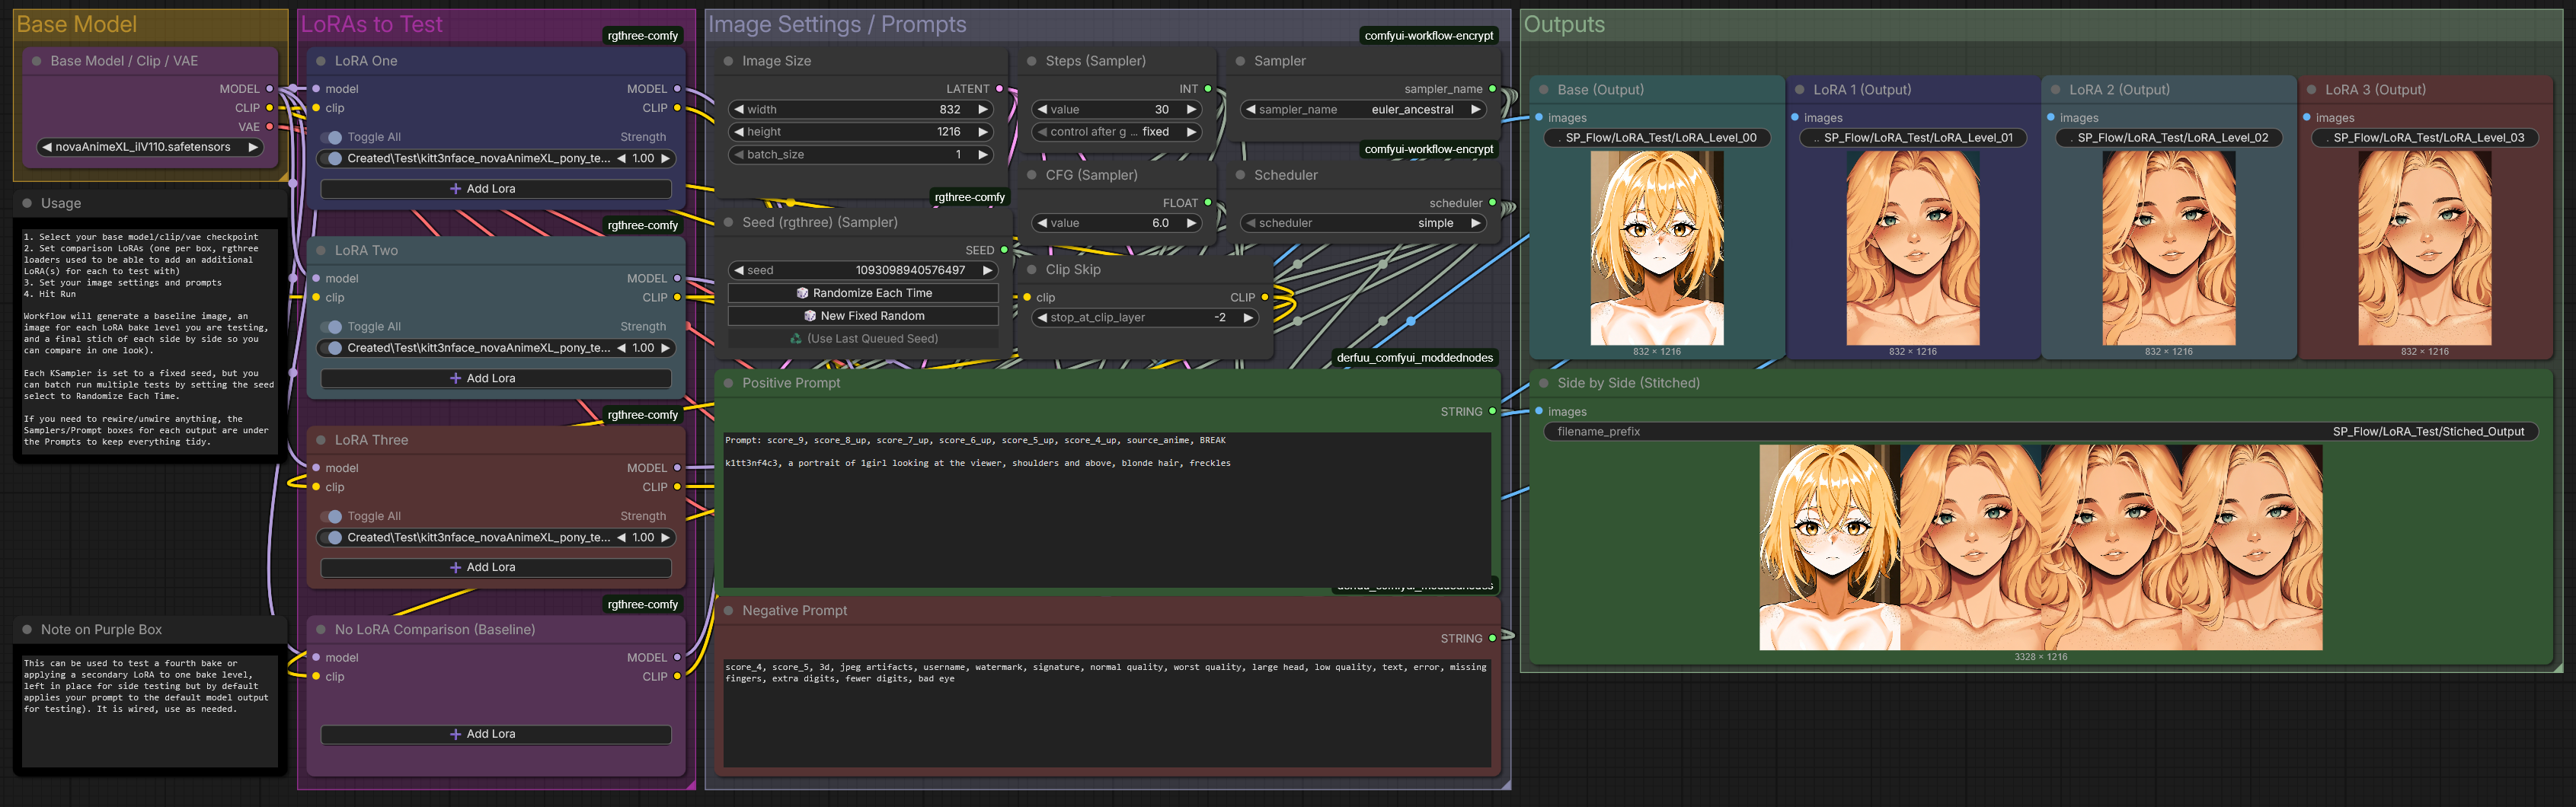The image size is (2576, 807).
Task: Toggle All LoRAs switch in LoRA One
Action: pos(332,137)
